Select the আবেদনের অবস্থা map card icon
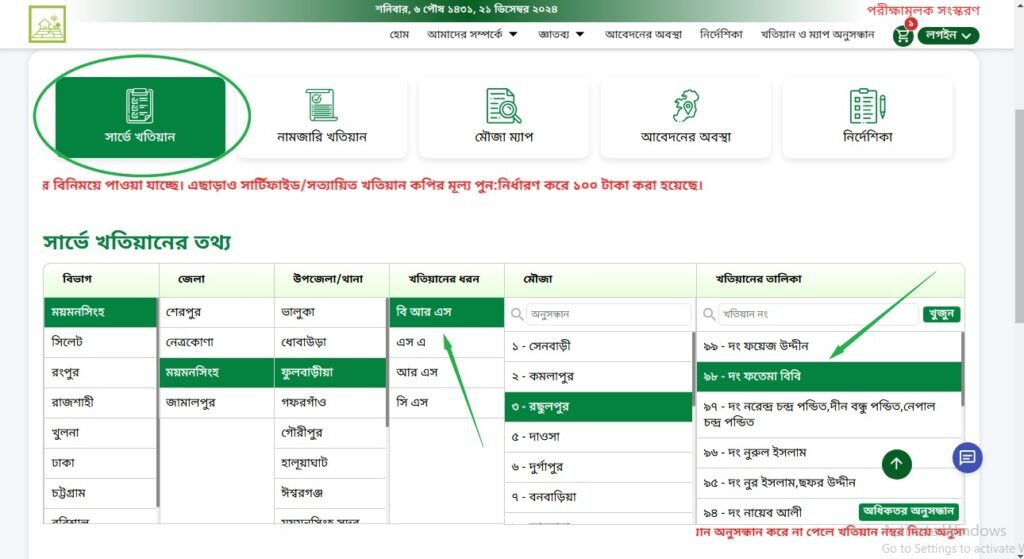Image resolution: width=1024 pixels, height=559 pixels. click(x=686, y=106)
